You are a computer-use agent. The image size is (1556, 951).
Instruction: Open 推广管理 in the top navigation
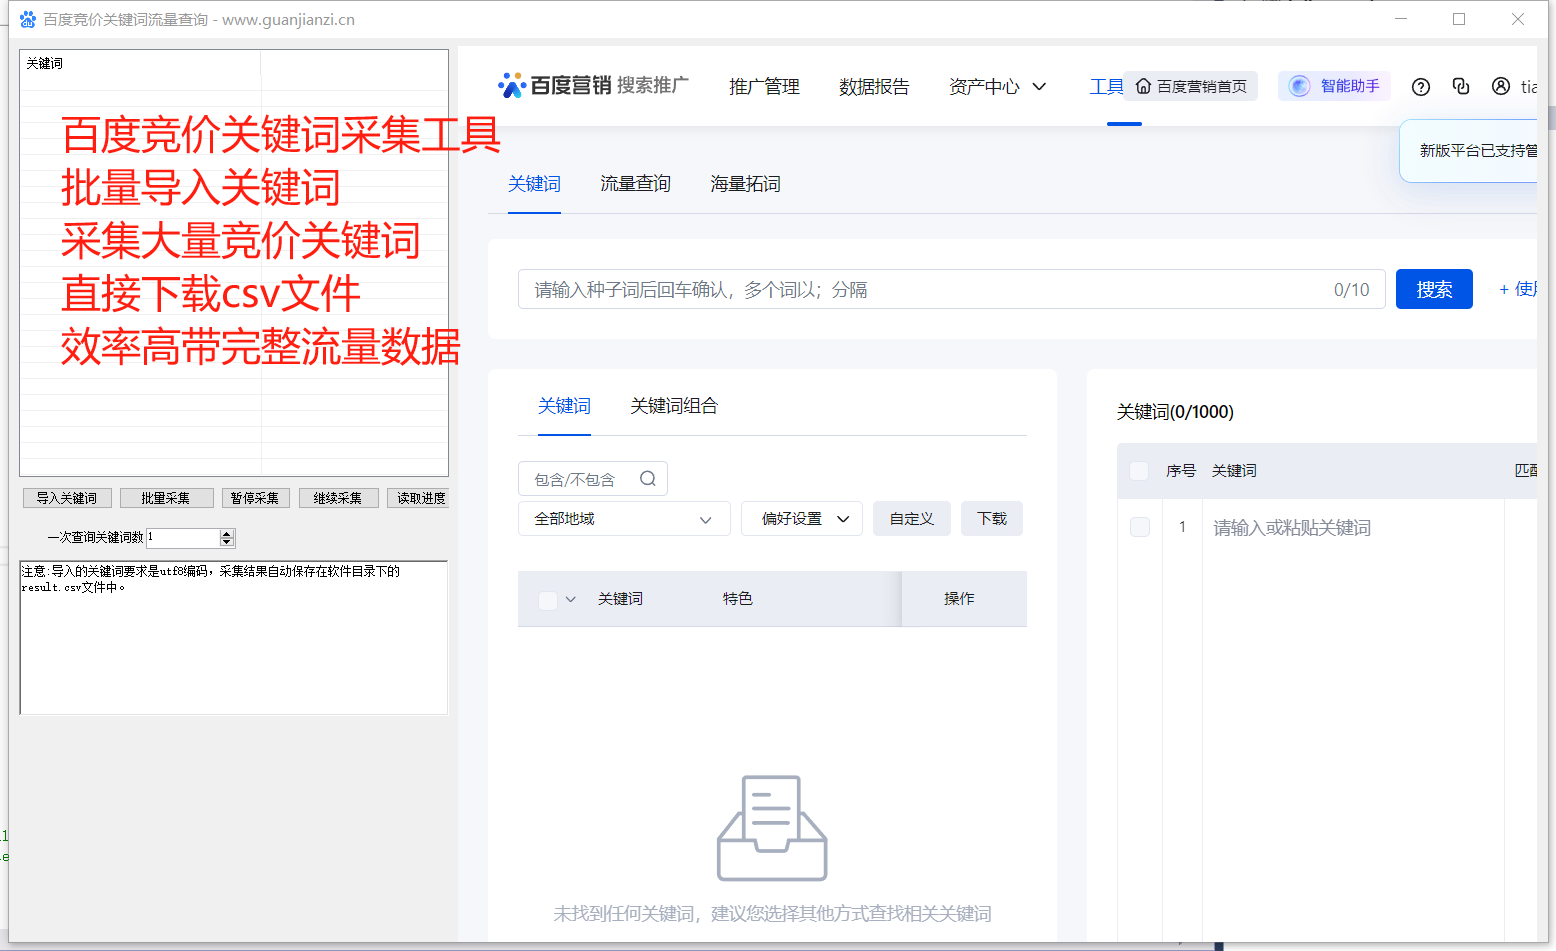pyautogui.click(x=764, y=87)
